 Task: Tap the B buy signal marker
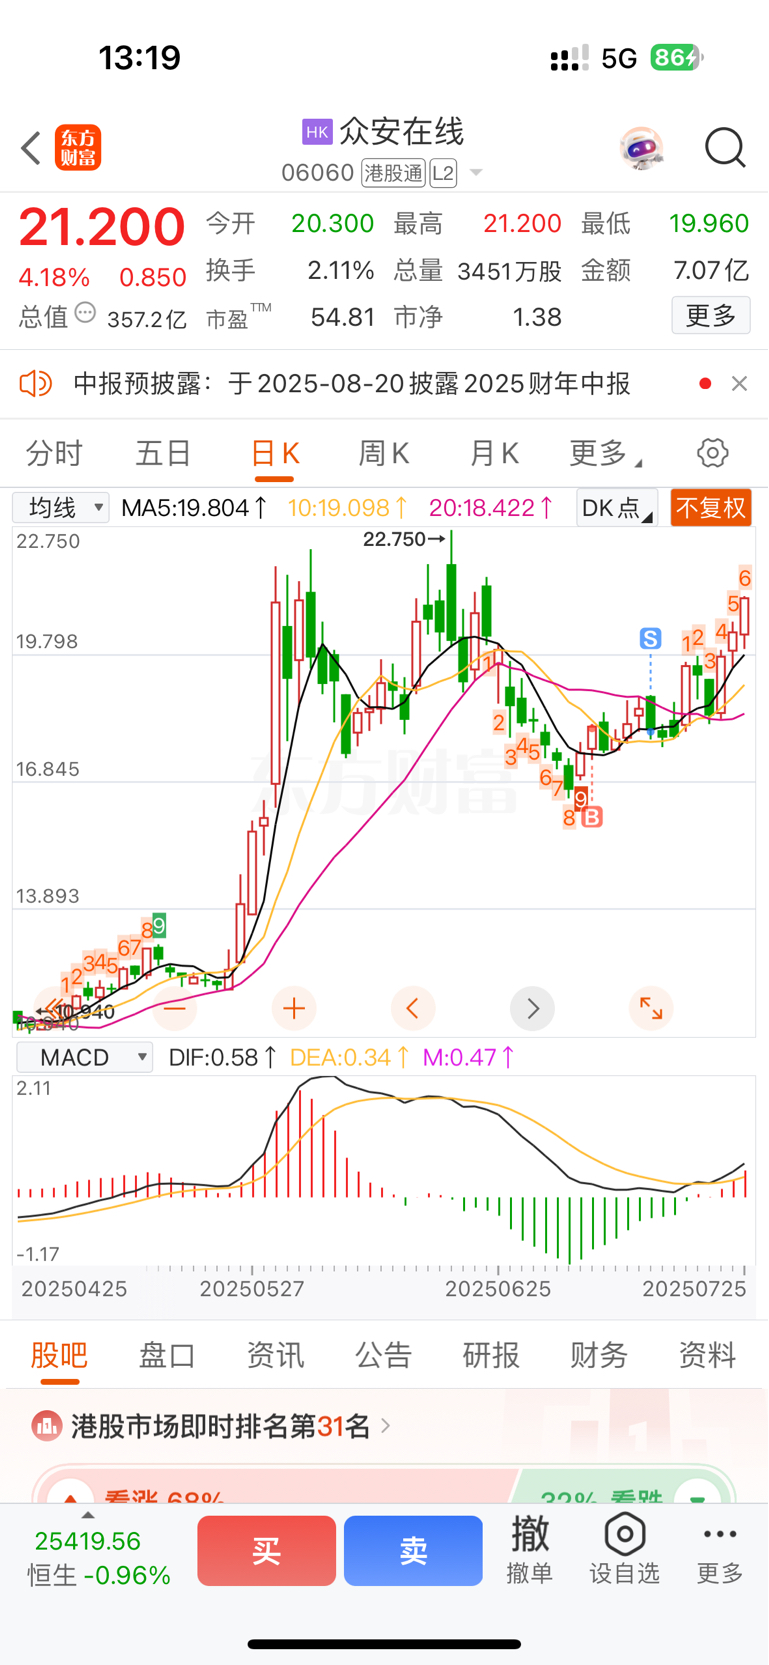pos(592,818)
